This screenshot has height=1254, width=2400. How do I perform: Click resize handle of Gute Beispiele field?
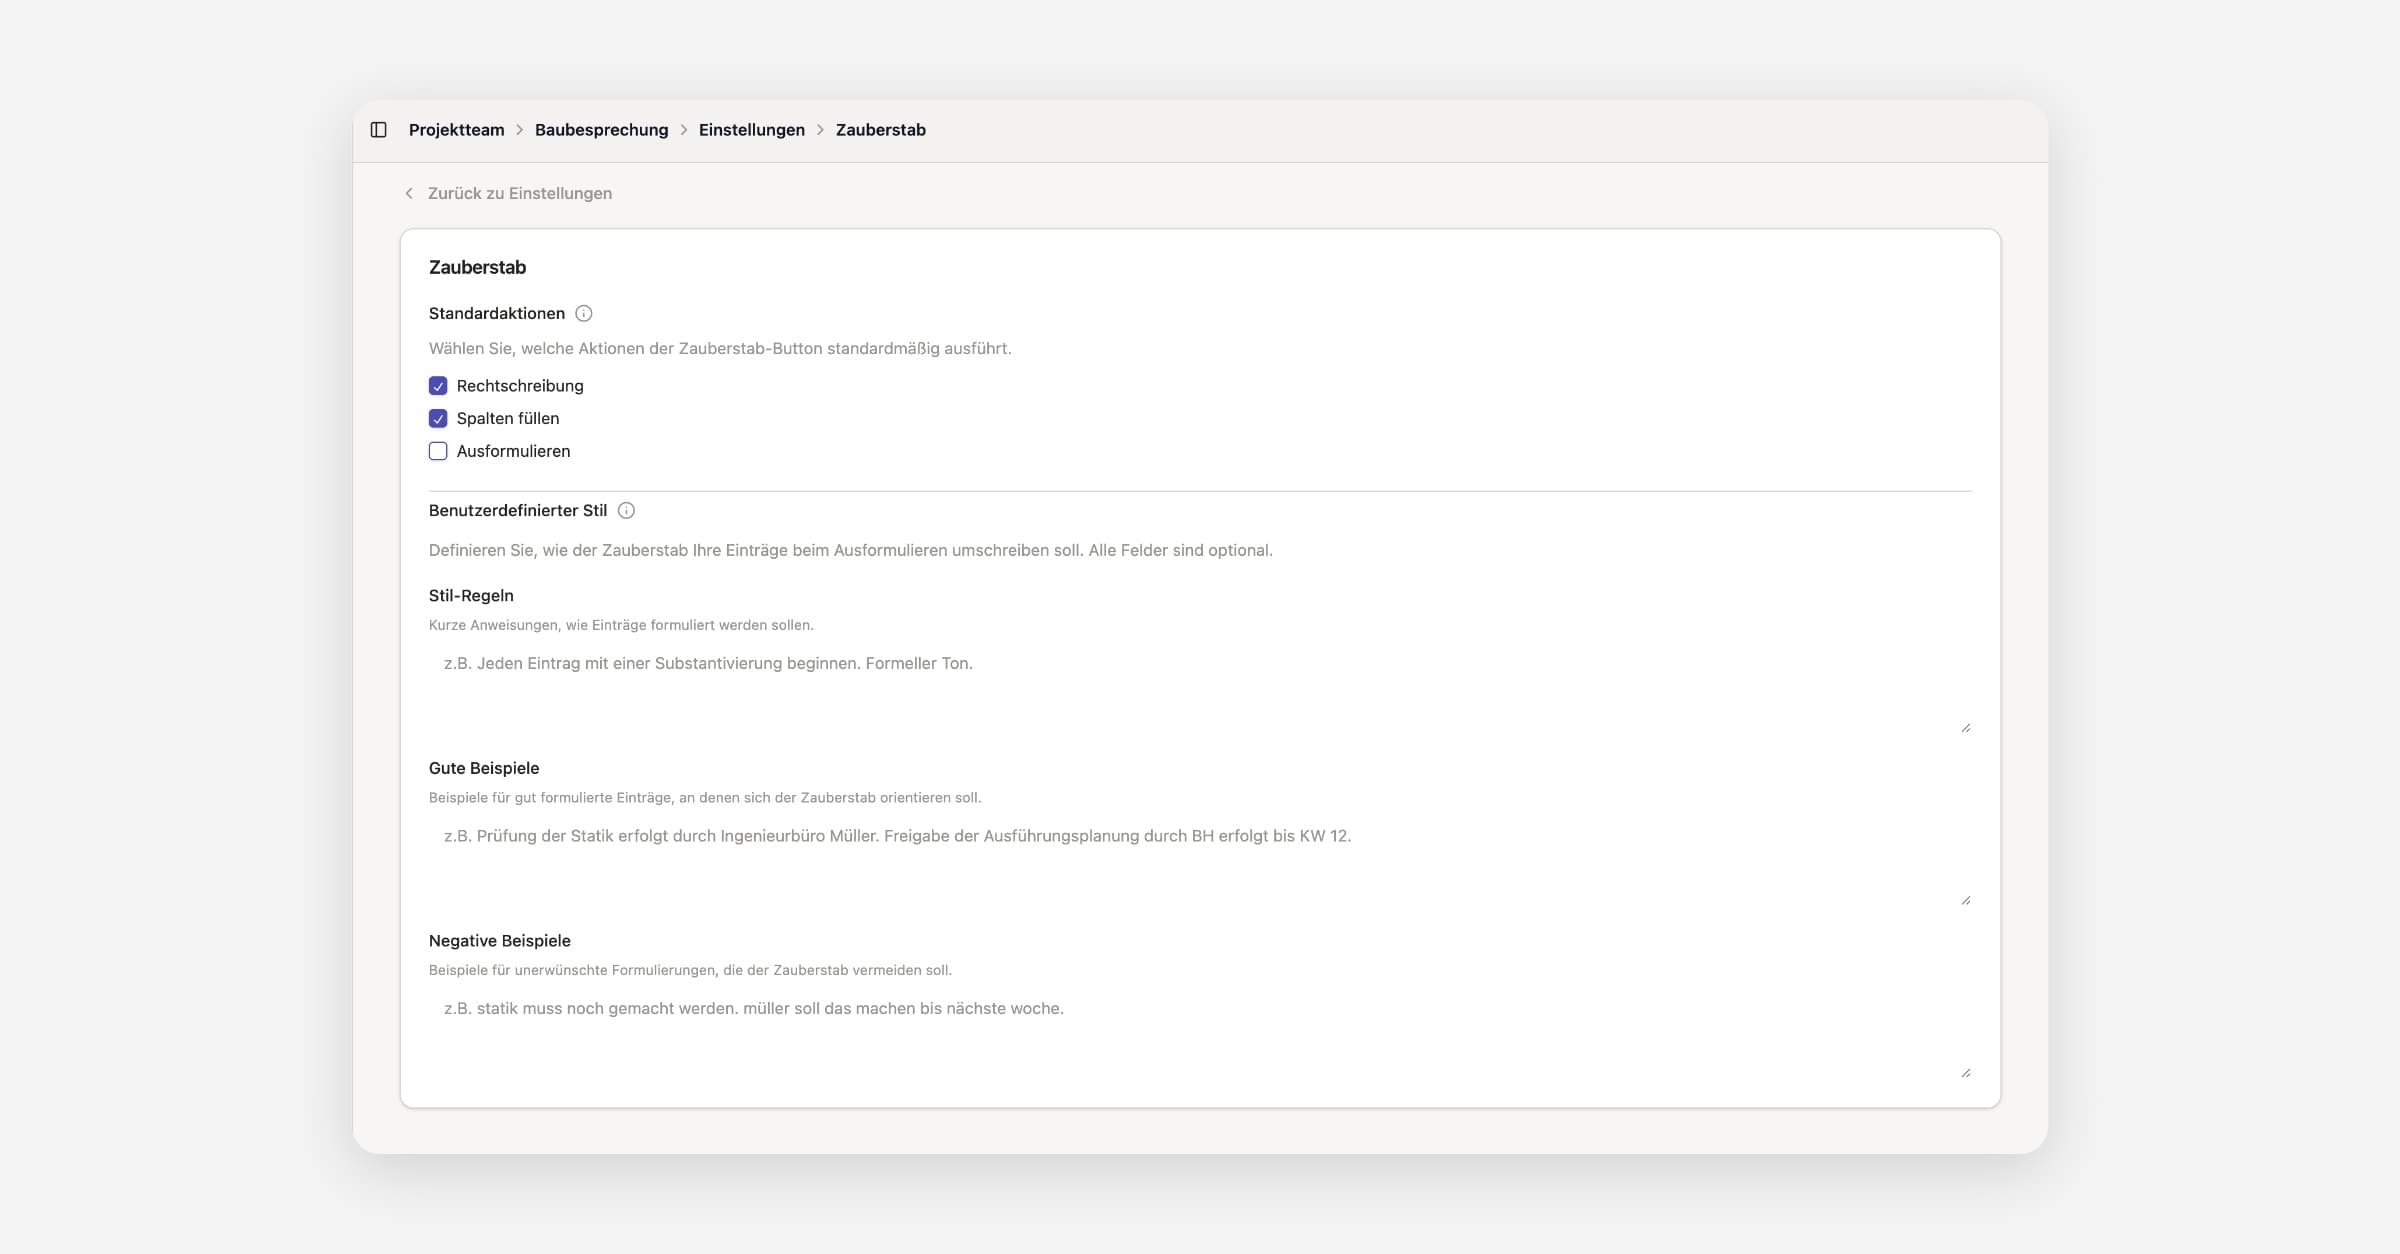[1965, 900]
